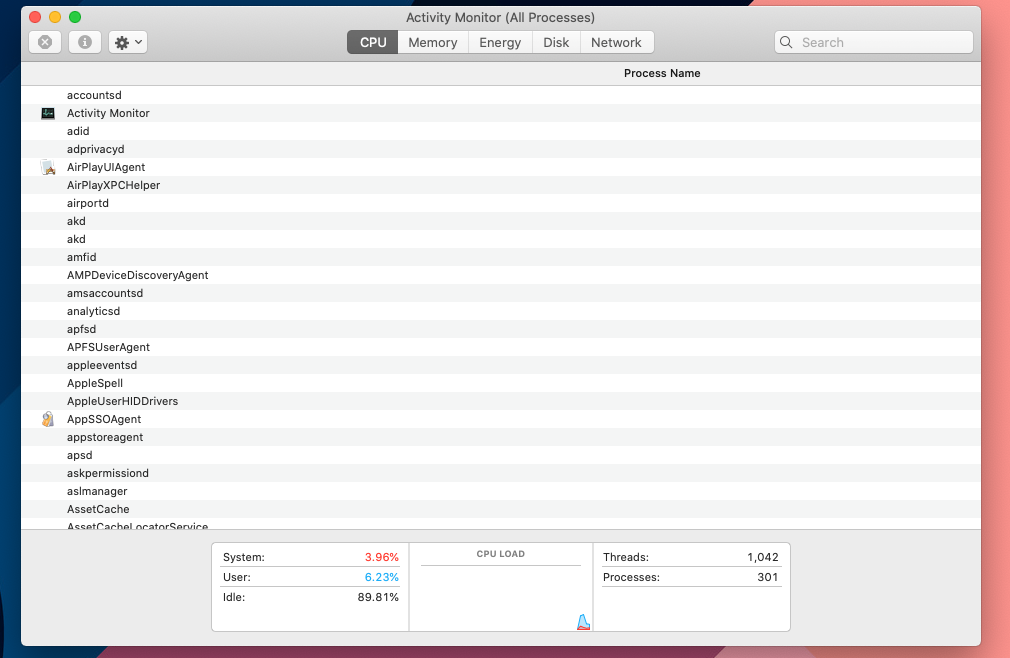The image size is (1010, 658).
Task: Sort by the Process Name column header
Action: tap(662, 73)
